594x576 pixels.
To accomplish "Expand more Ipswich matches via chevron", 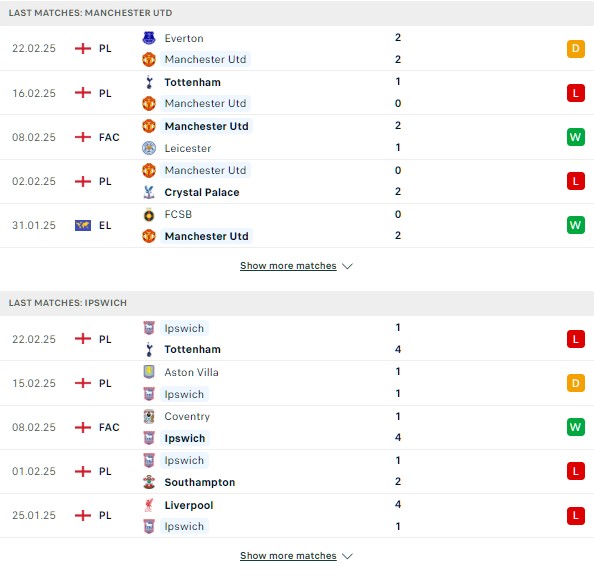I will click(347, 556).
